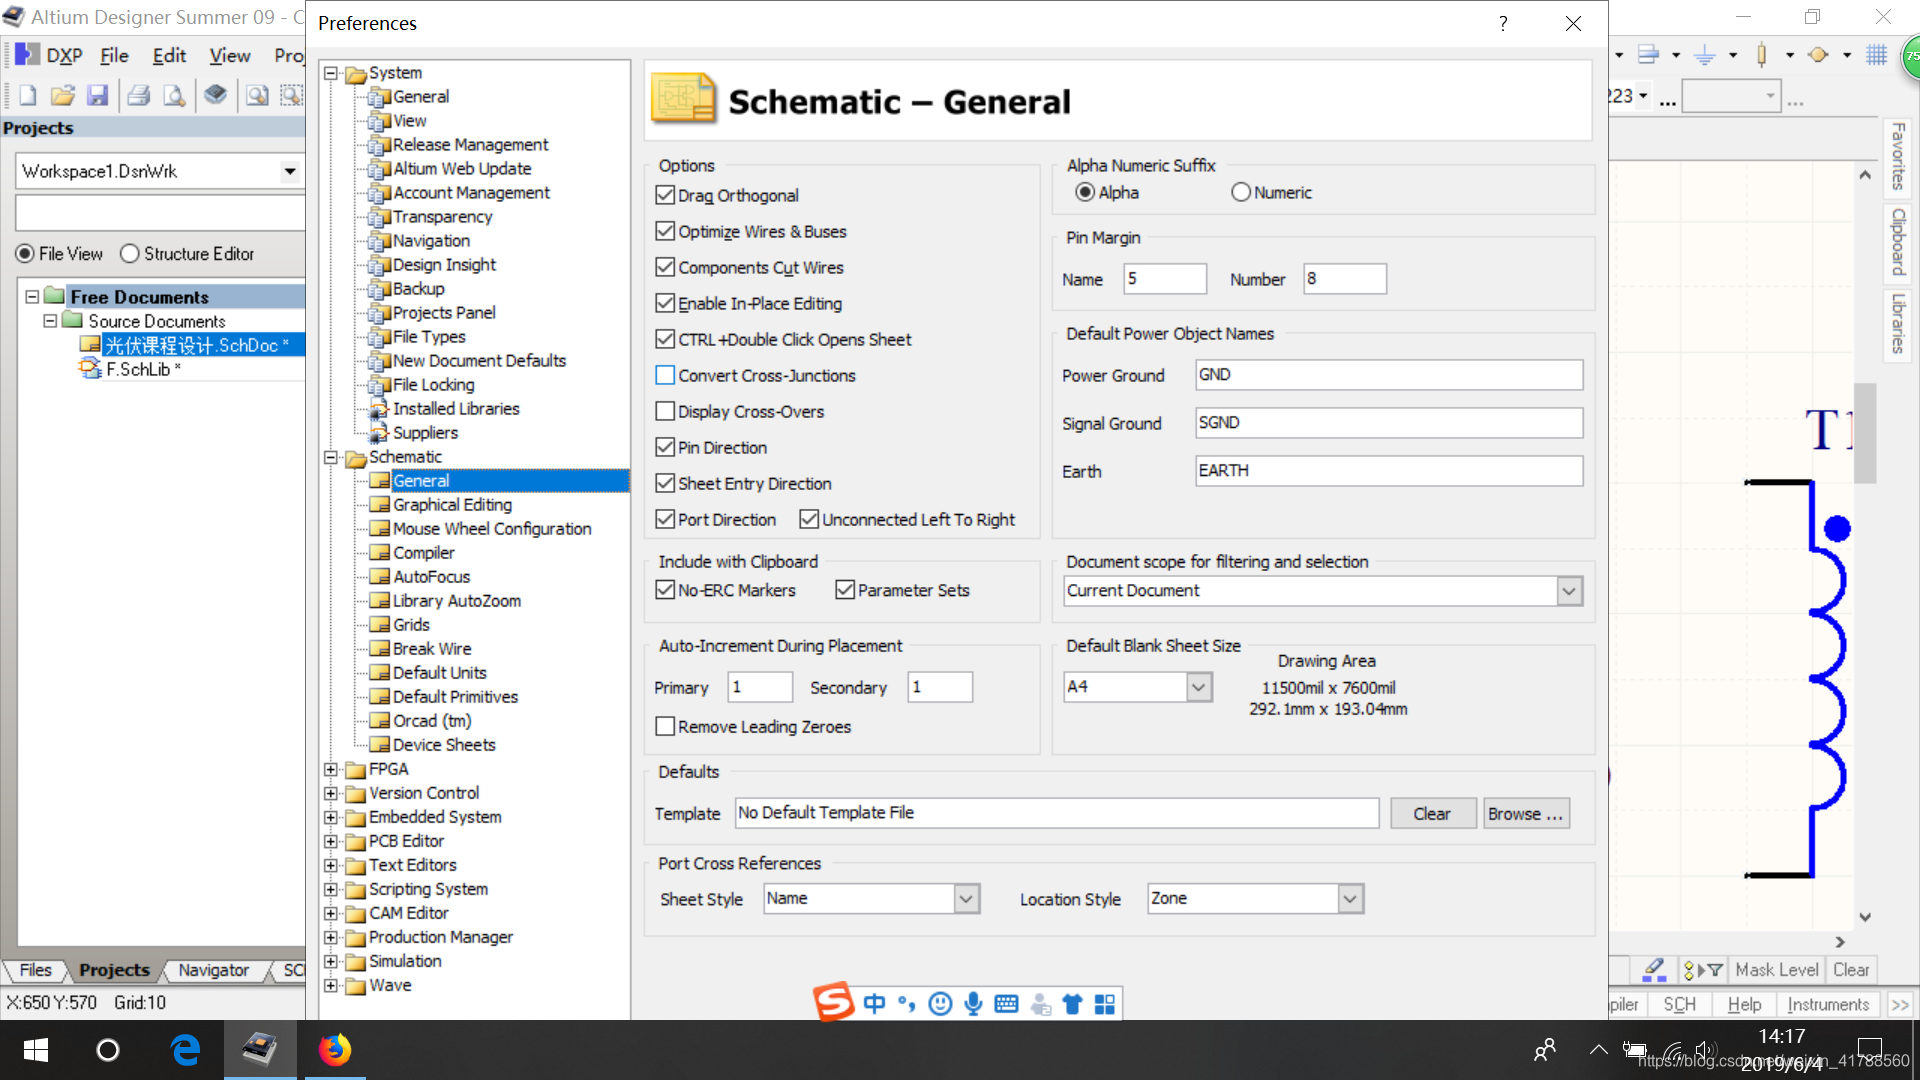This screenshot has width=1920, height=1080.
Task: Click scroll up arrow in schematic editor
Action: tap(1864, 175)
